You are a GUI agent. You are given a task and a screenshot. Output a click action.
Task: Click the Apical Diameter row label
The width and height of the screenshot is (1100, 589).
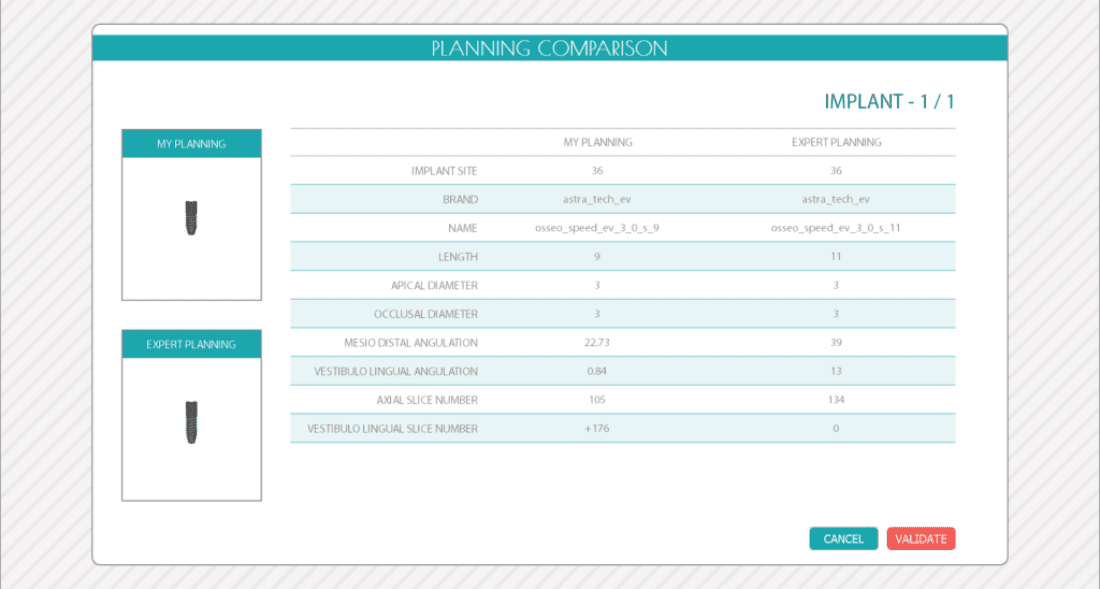click(x=434, y=286)
